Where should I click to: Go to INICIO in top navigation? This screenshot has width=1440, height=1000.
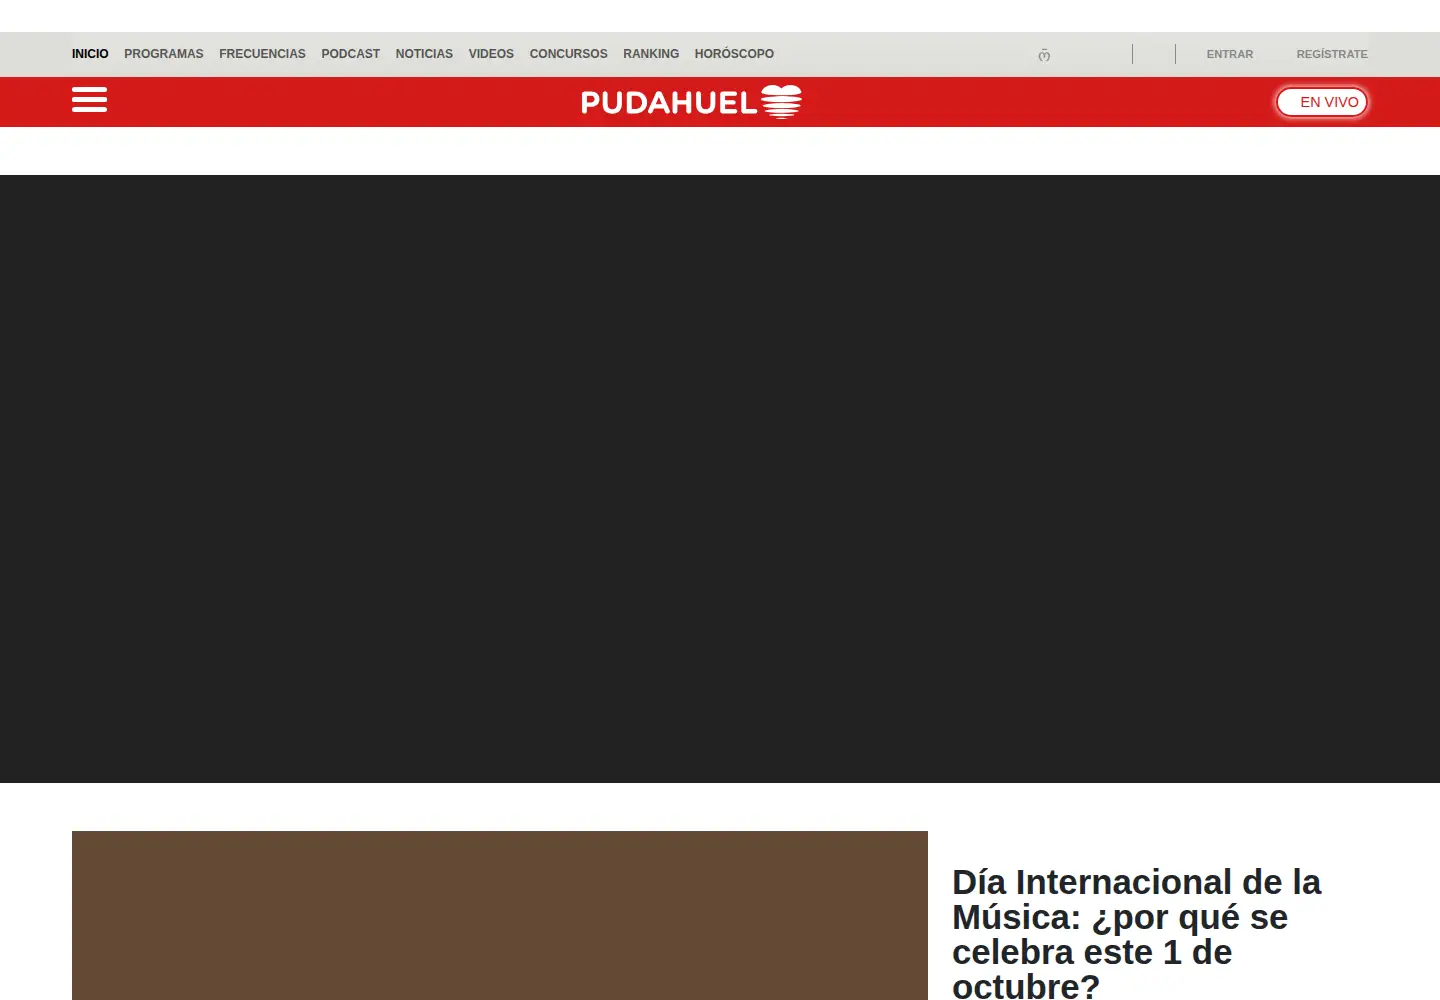pyautogui.click(x=90, y=54)
